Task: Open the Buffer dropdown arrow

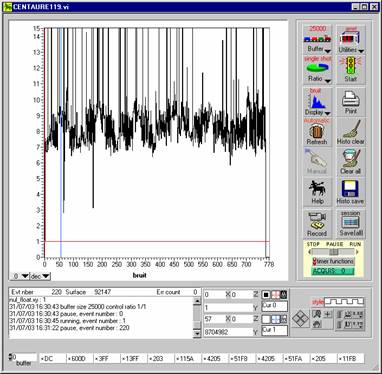Action: coord(328,51)
